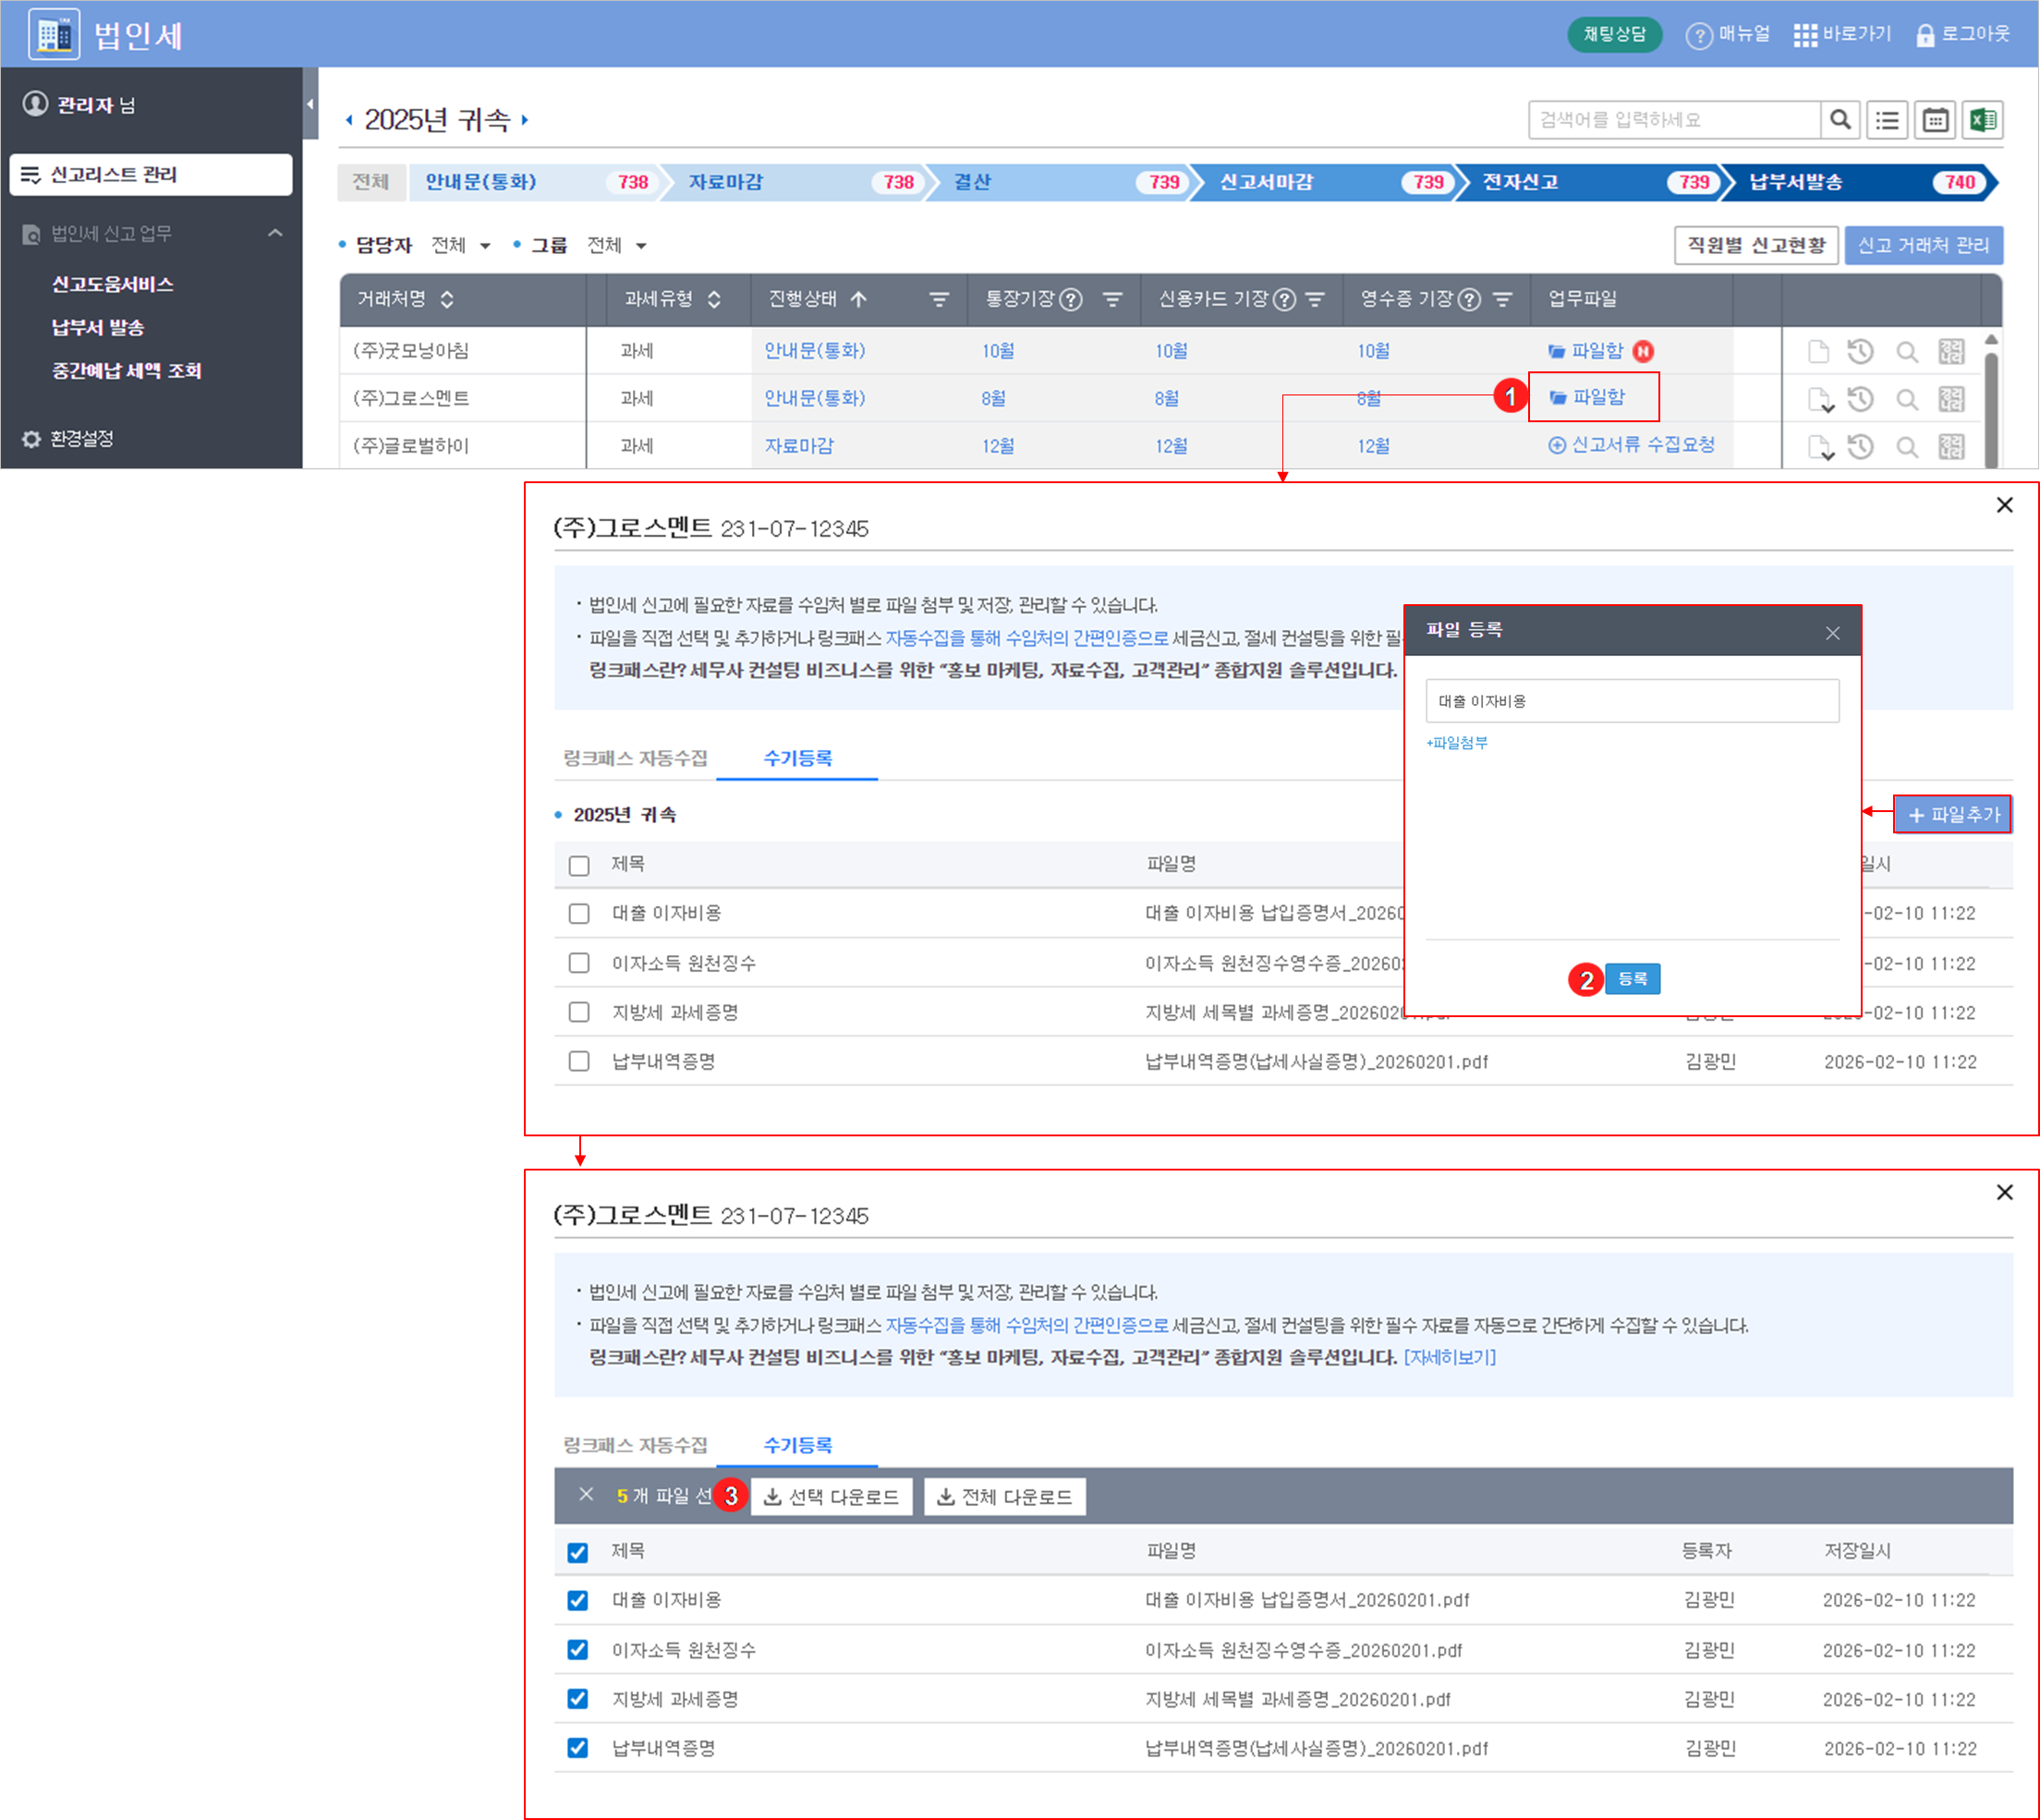Image resolution: width=2040 pixels, height=1820 pixels.
Task: Open the calendar view icon
Action: [1935, 120]
